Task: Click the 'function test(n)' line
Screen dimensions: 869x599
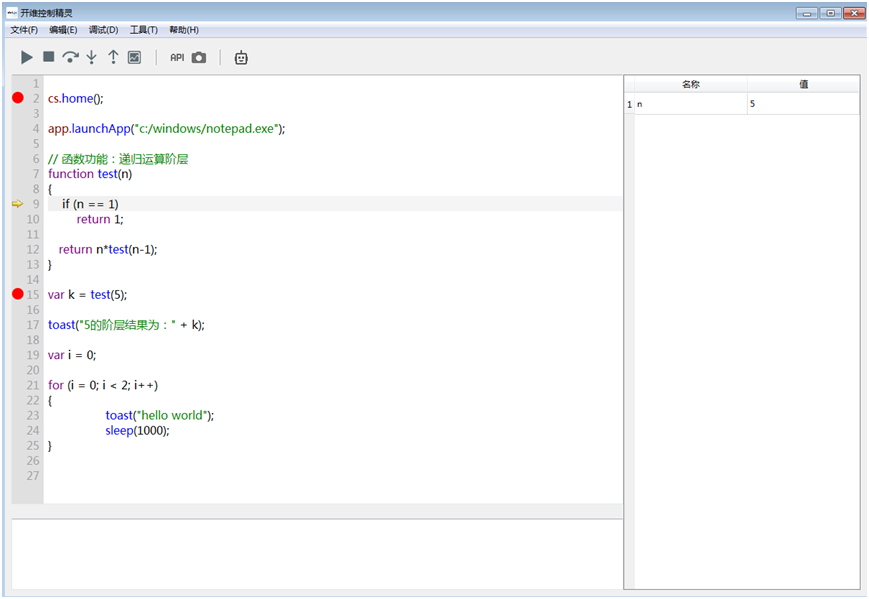Action: 90,174
